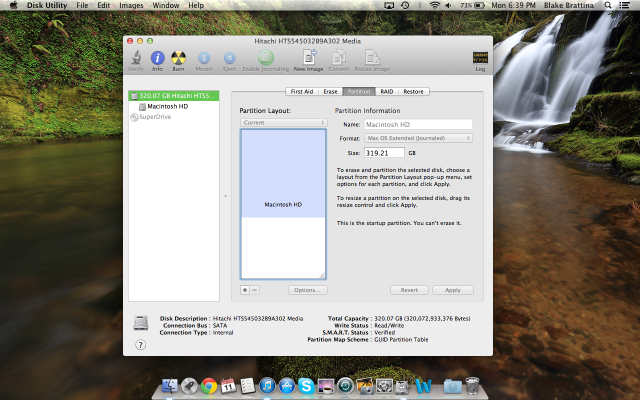The height and width of the screenshot is (400, 640).
Task: Switch to the First Aid tab
Action: 302,91
